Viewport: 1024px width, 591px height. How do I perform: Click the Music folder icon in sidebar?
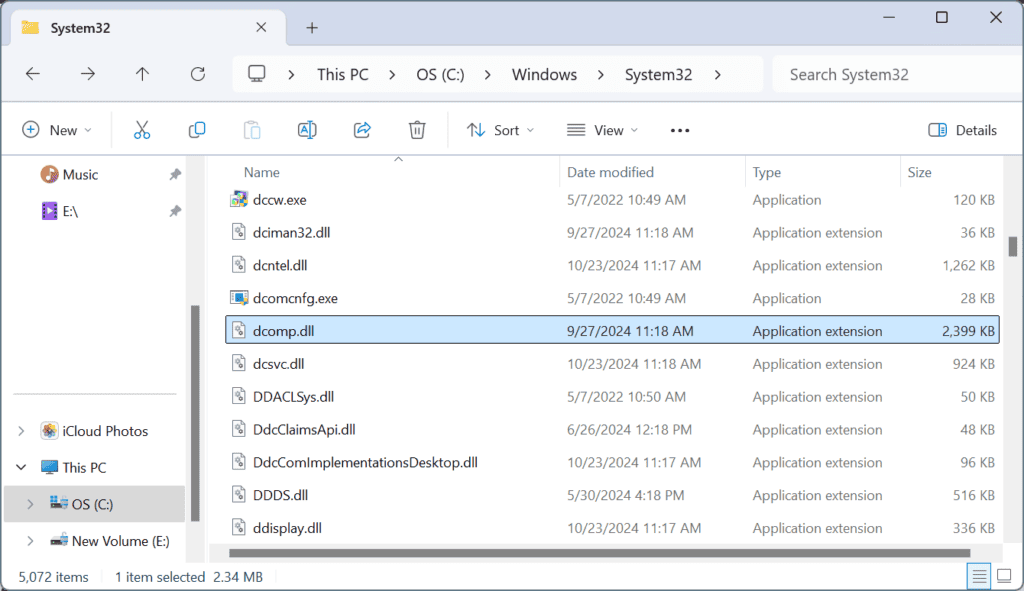(x=49, y=174)
